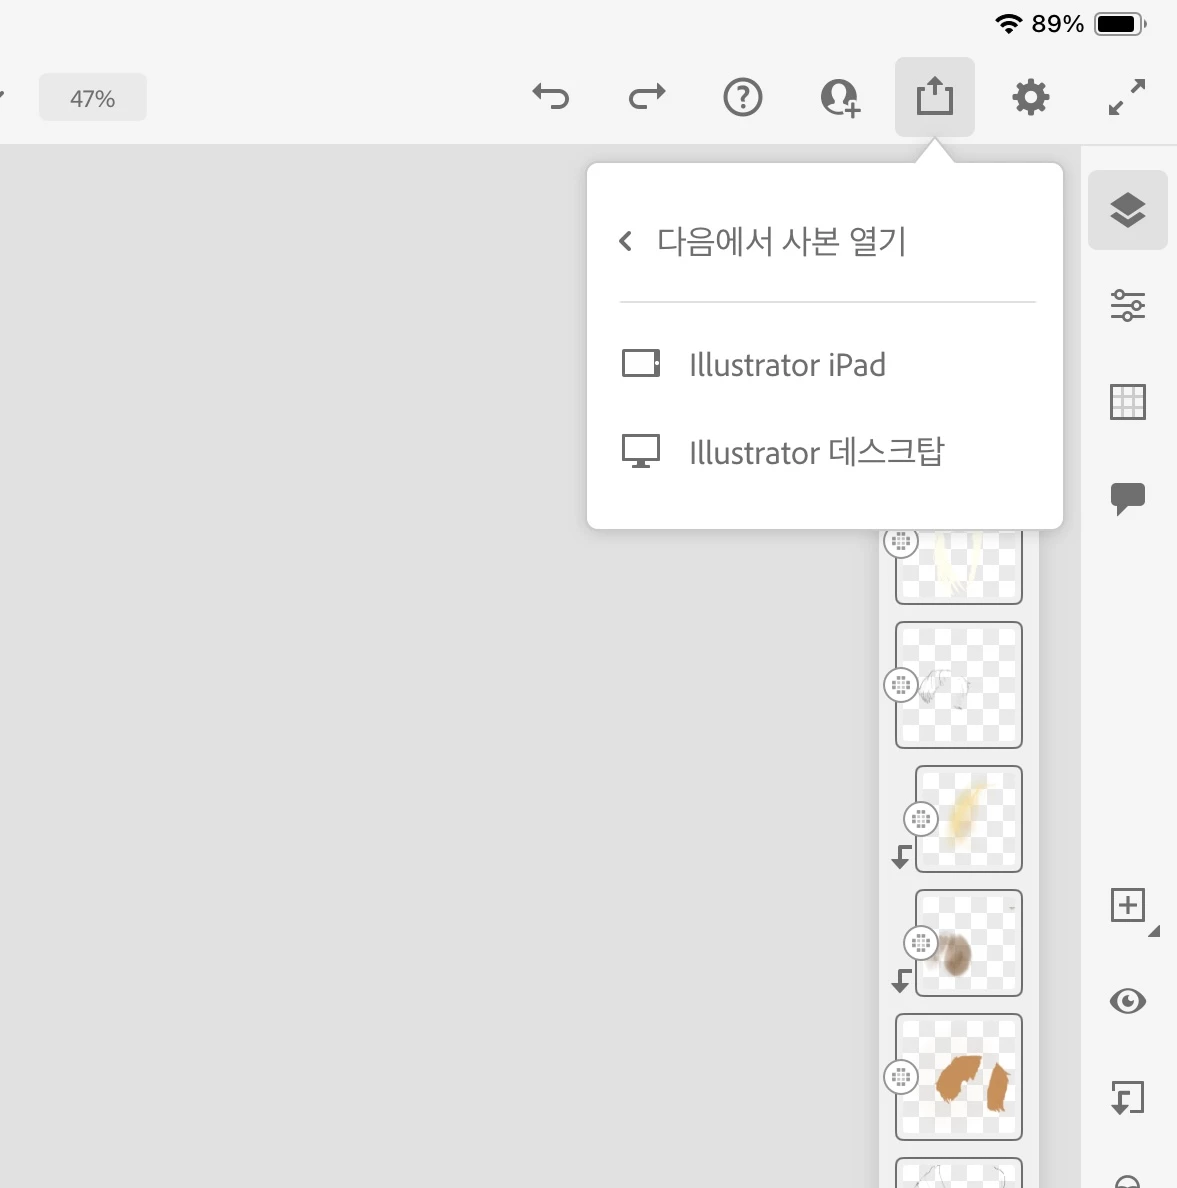Image resolution: width=1177 pixels, height=1188 pixels.
Task: Tap clipping mask icon in sidebar
Action: point(1128,1097)
